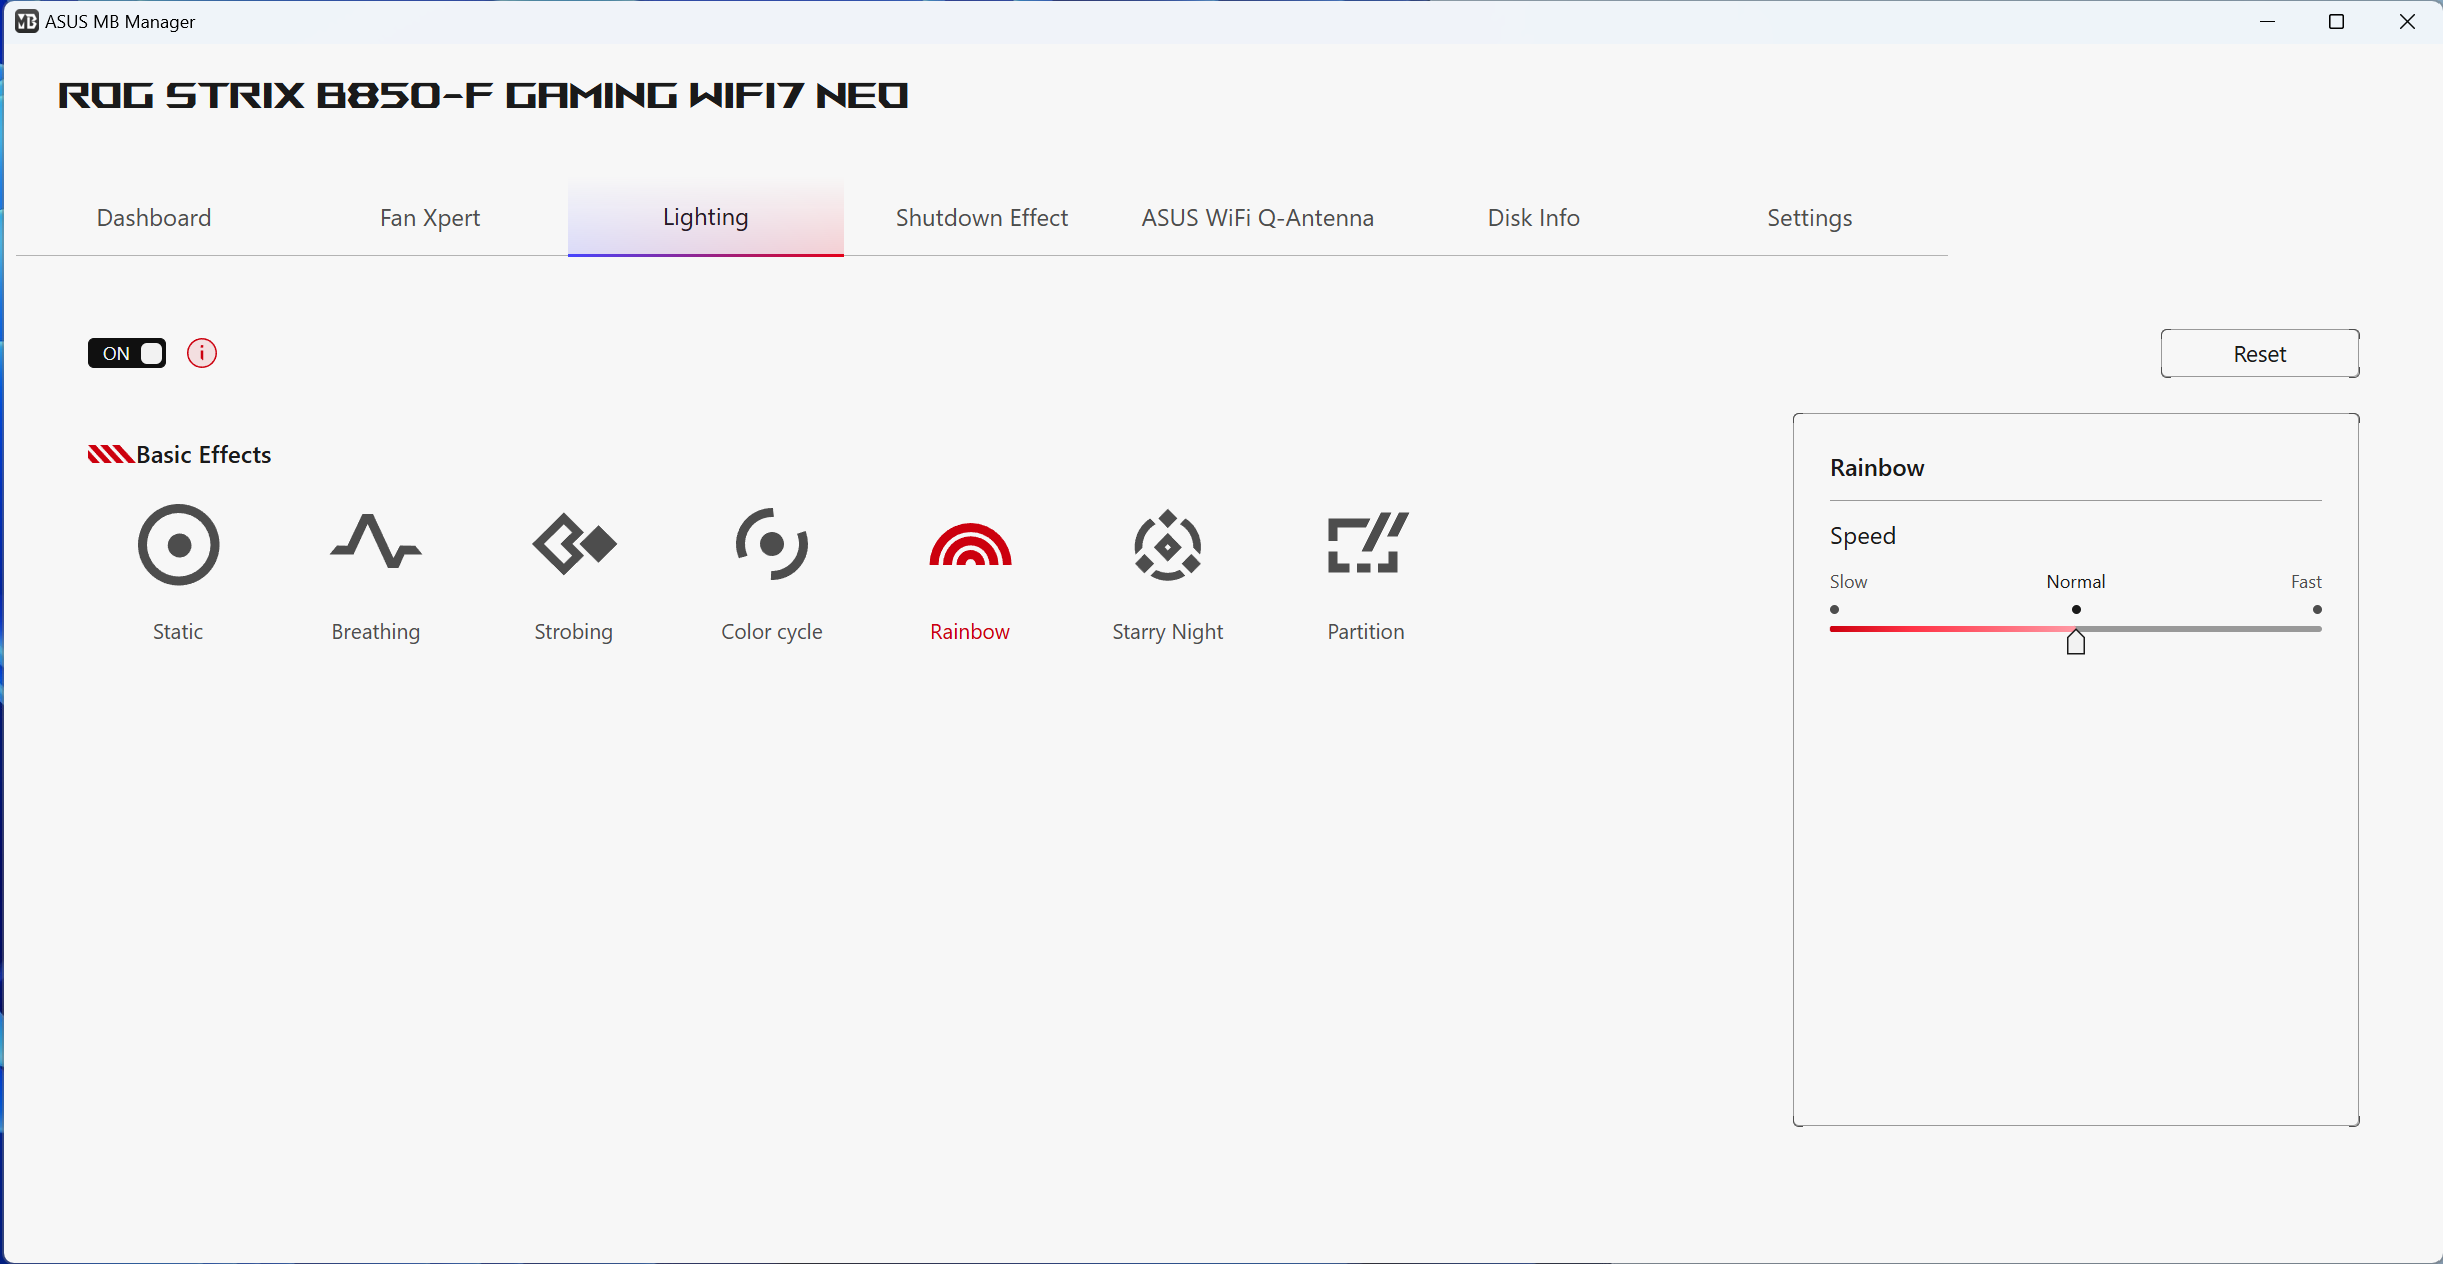Turn off the lighting ON switch

(x=127, y=353)
